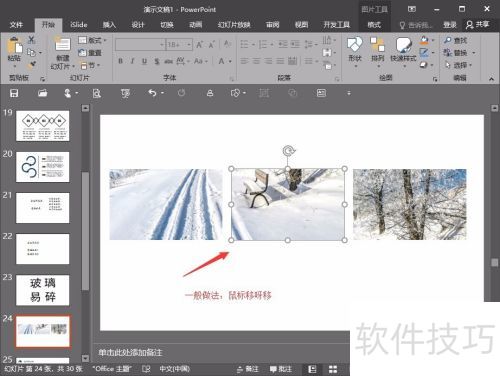
Task: Select slide 23 thumbnail 玻璃易碎
Action: click(43, 290)
